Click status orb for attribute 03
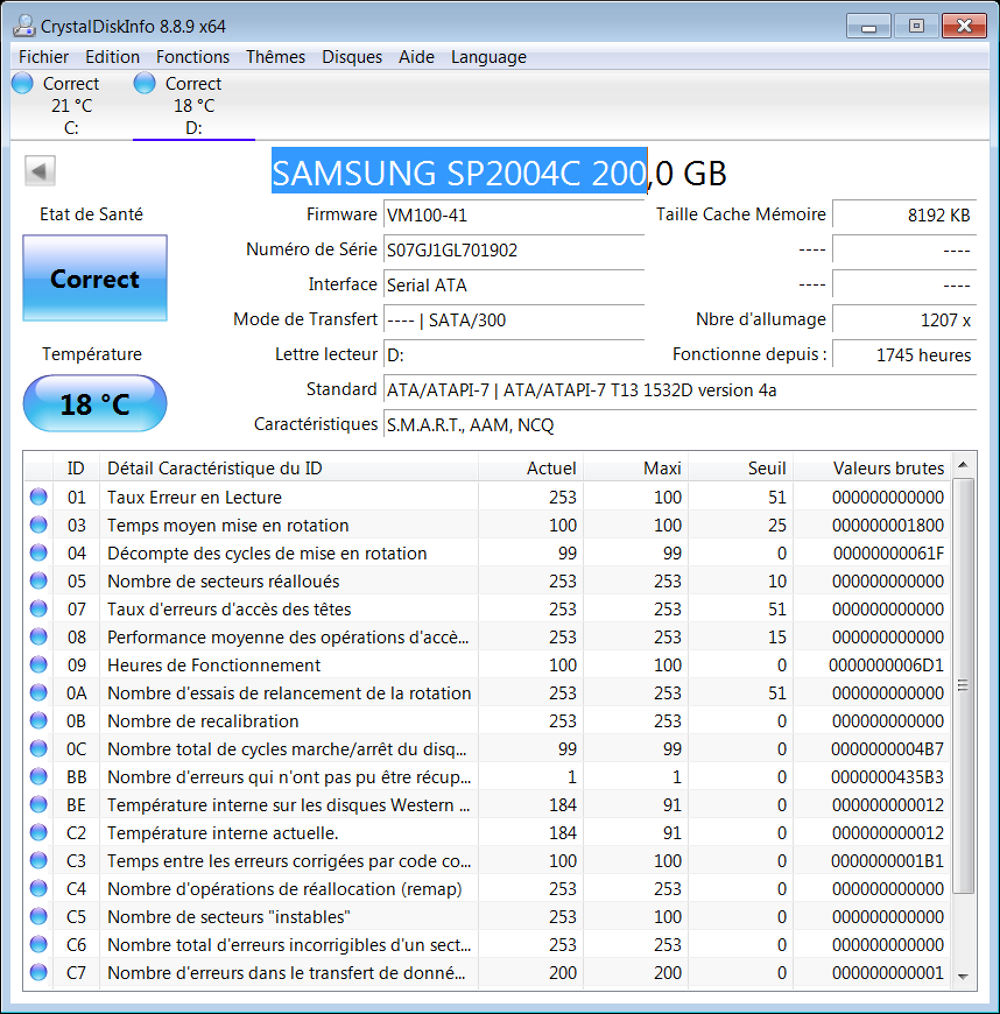This screenshot has height=1014, width=1000. [x=39, y=524]
